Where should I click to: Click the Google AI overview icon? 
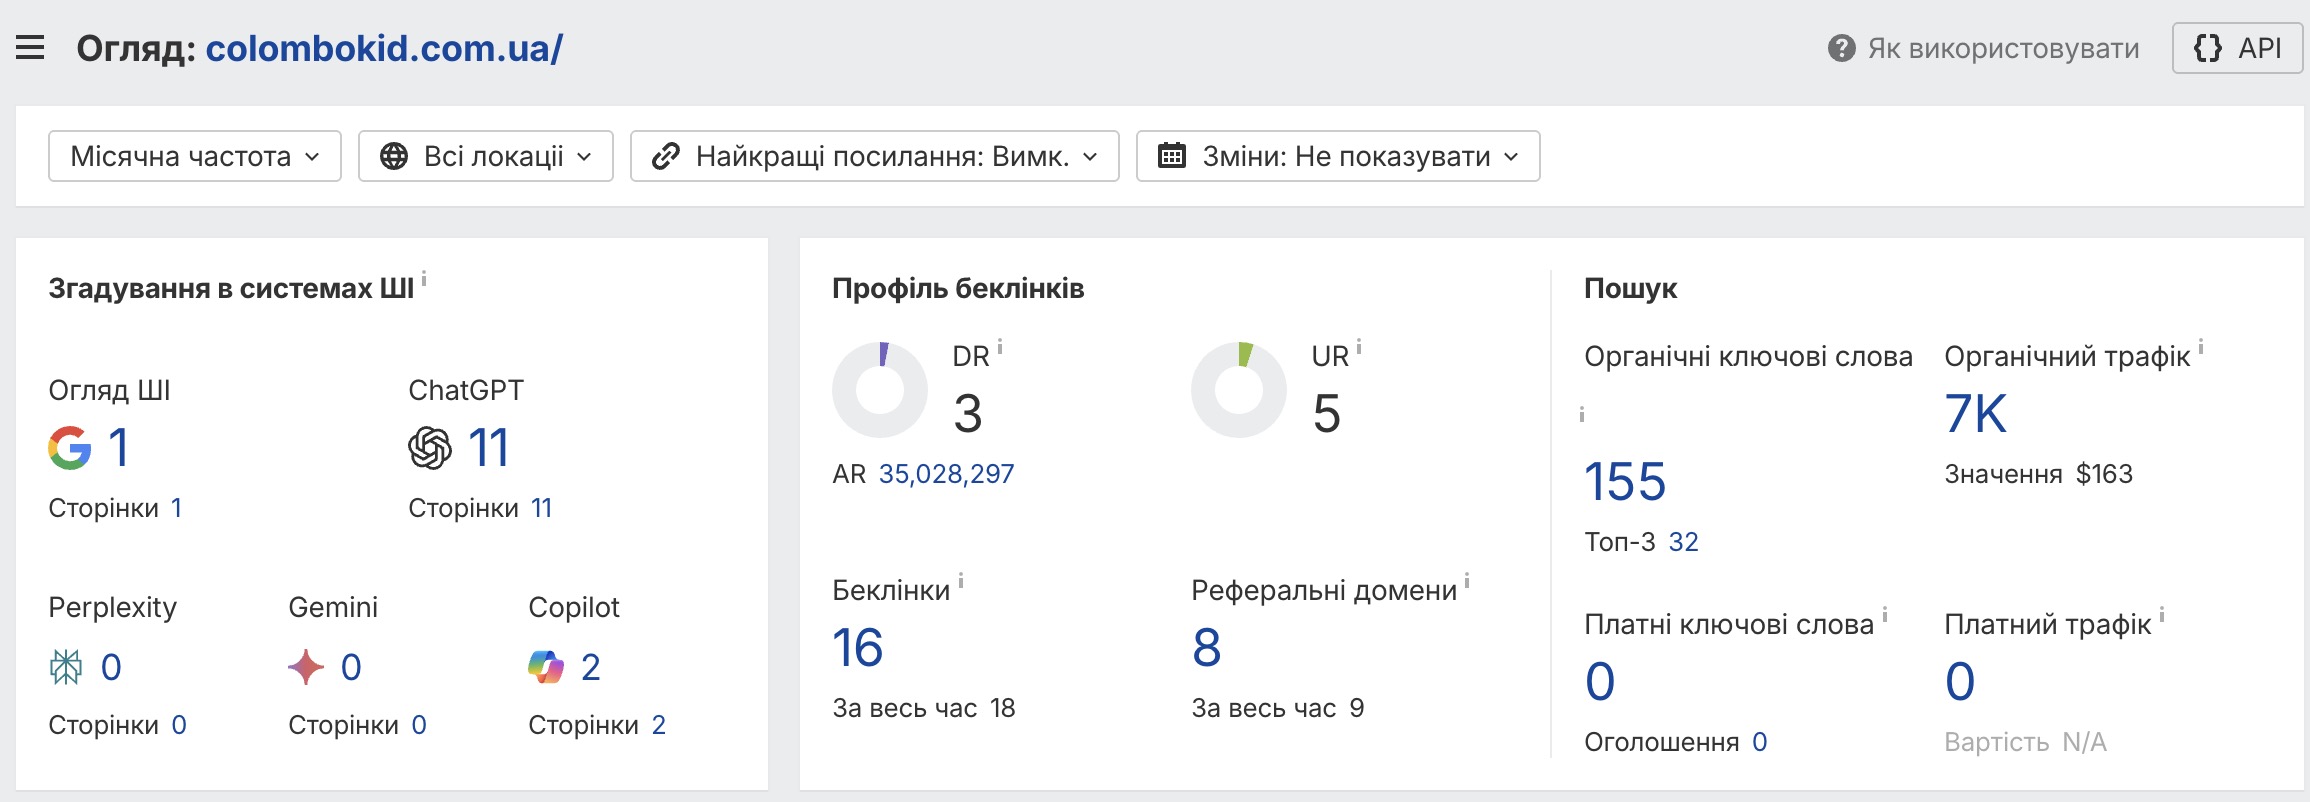point(70,447)
